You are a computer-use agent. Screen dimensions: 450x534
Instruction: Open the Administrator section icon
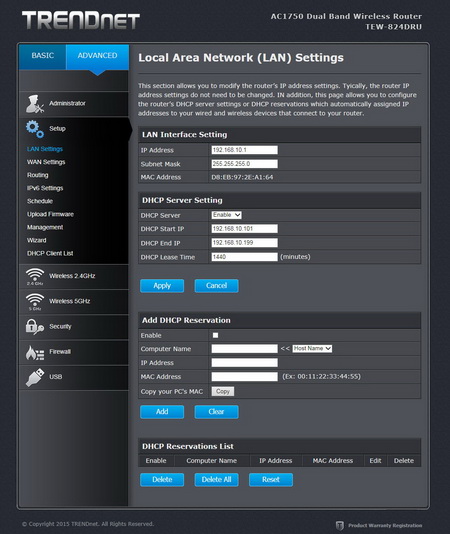tap(35, 104)
